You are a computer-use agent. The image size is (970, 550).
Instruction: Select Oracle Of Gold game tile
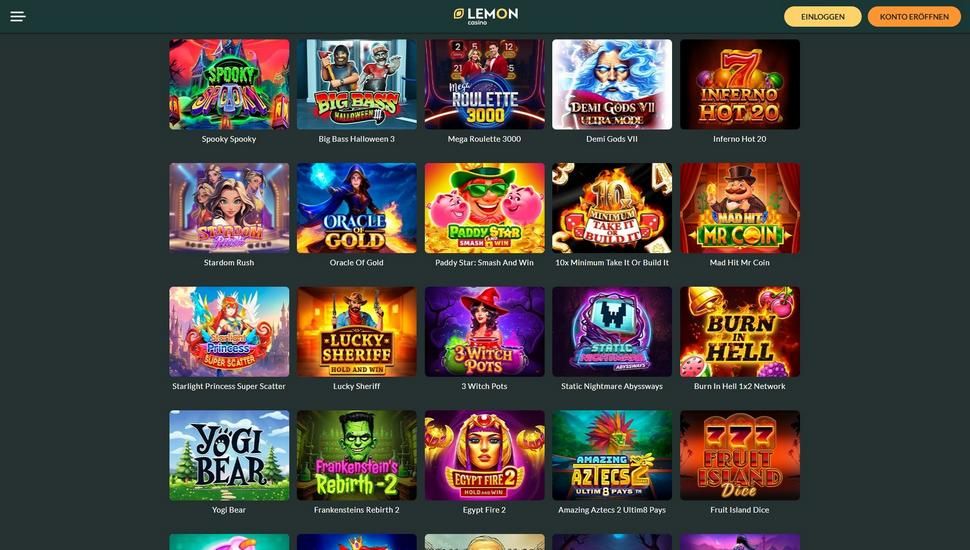[356, 208]
